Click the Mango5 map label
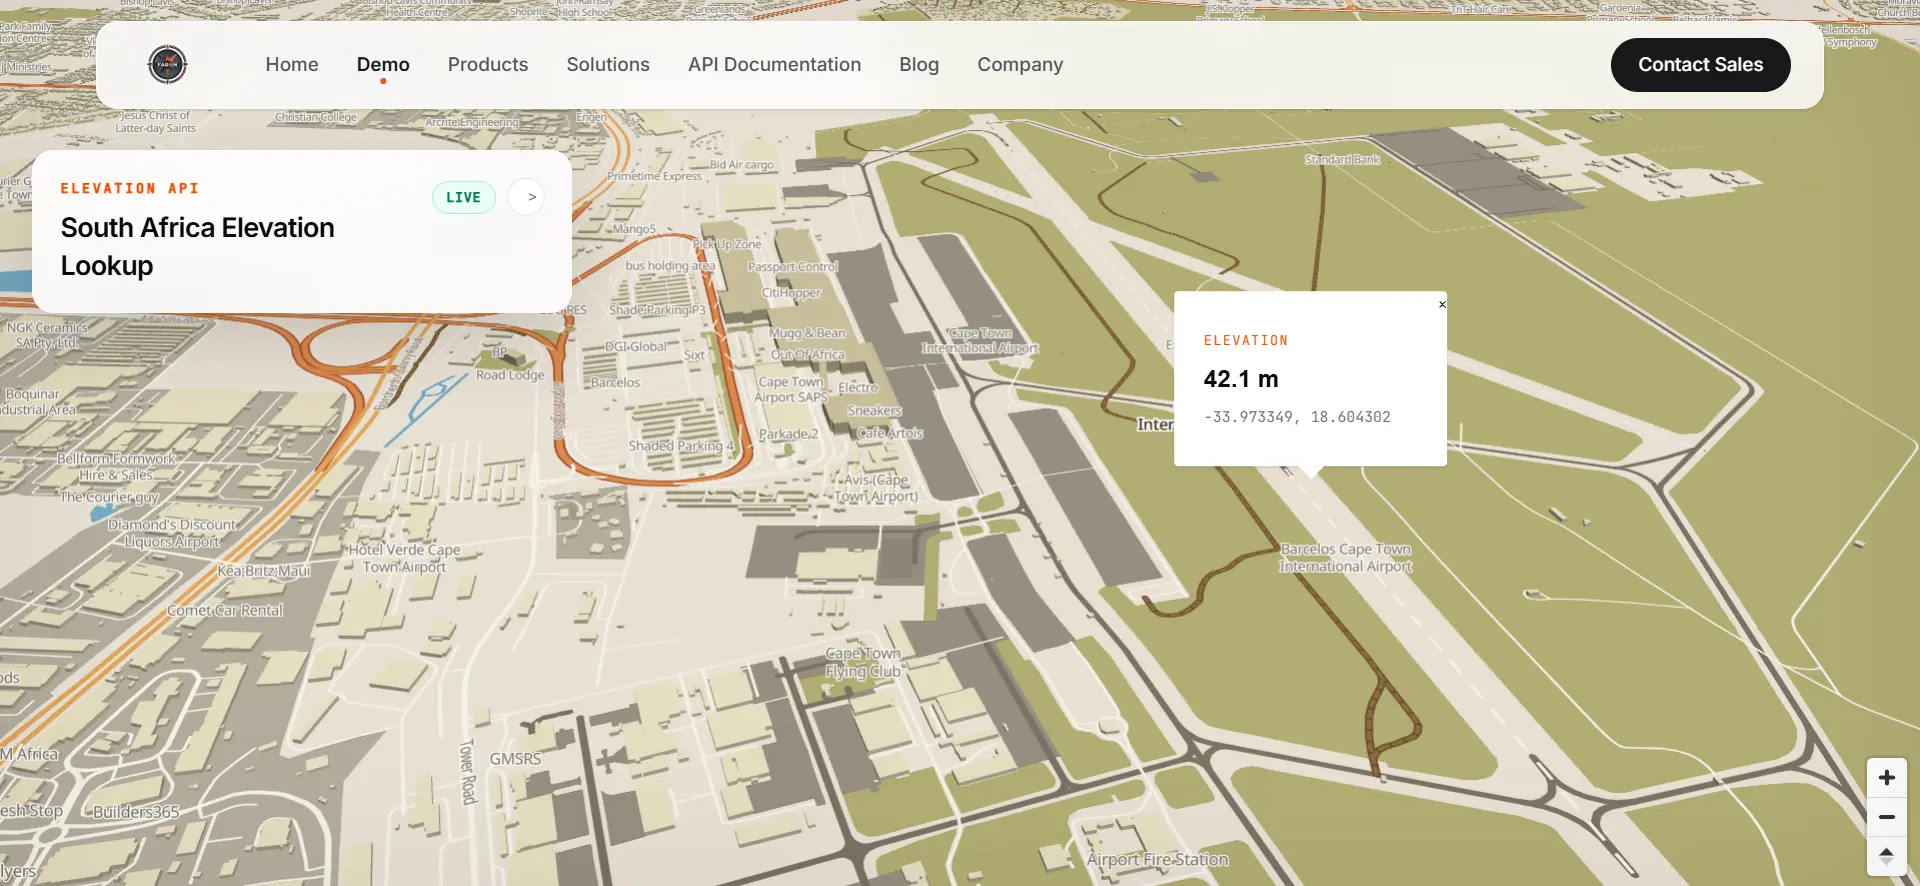The width and height of the screenshot is (1920, 886). (x=635, y=229)
